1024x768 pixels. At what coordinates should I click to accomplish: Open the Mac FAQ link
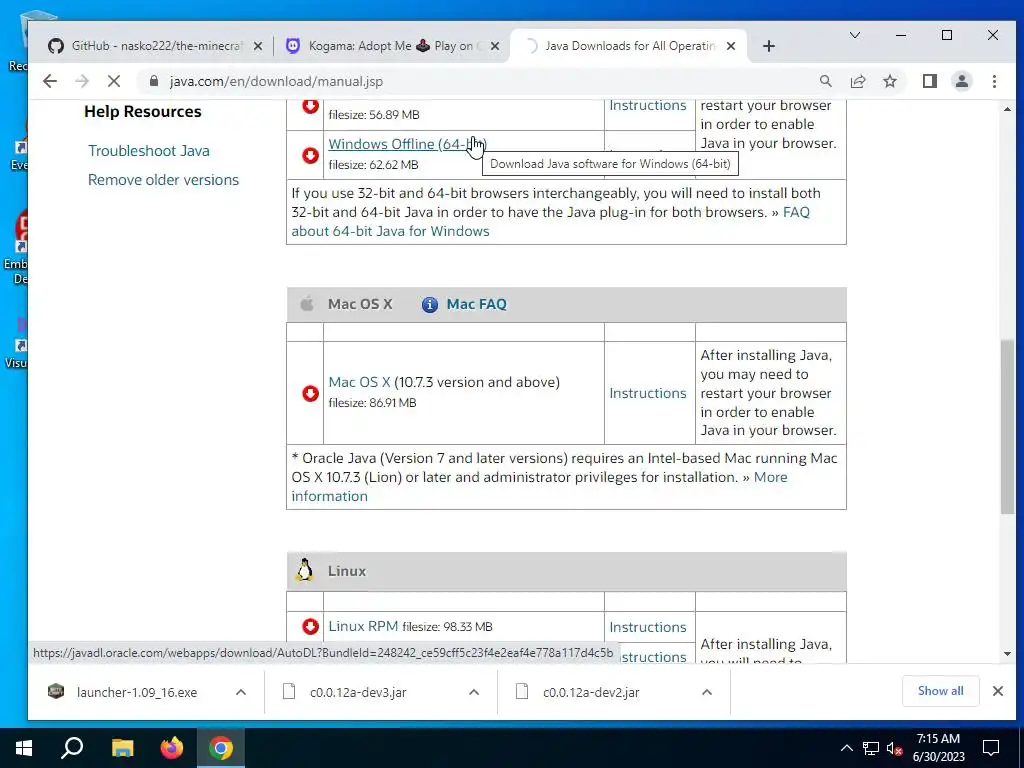(476, 304)
